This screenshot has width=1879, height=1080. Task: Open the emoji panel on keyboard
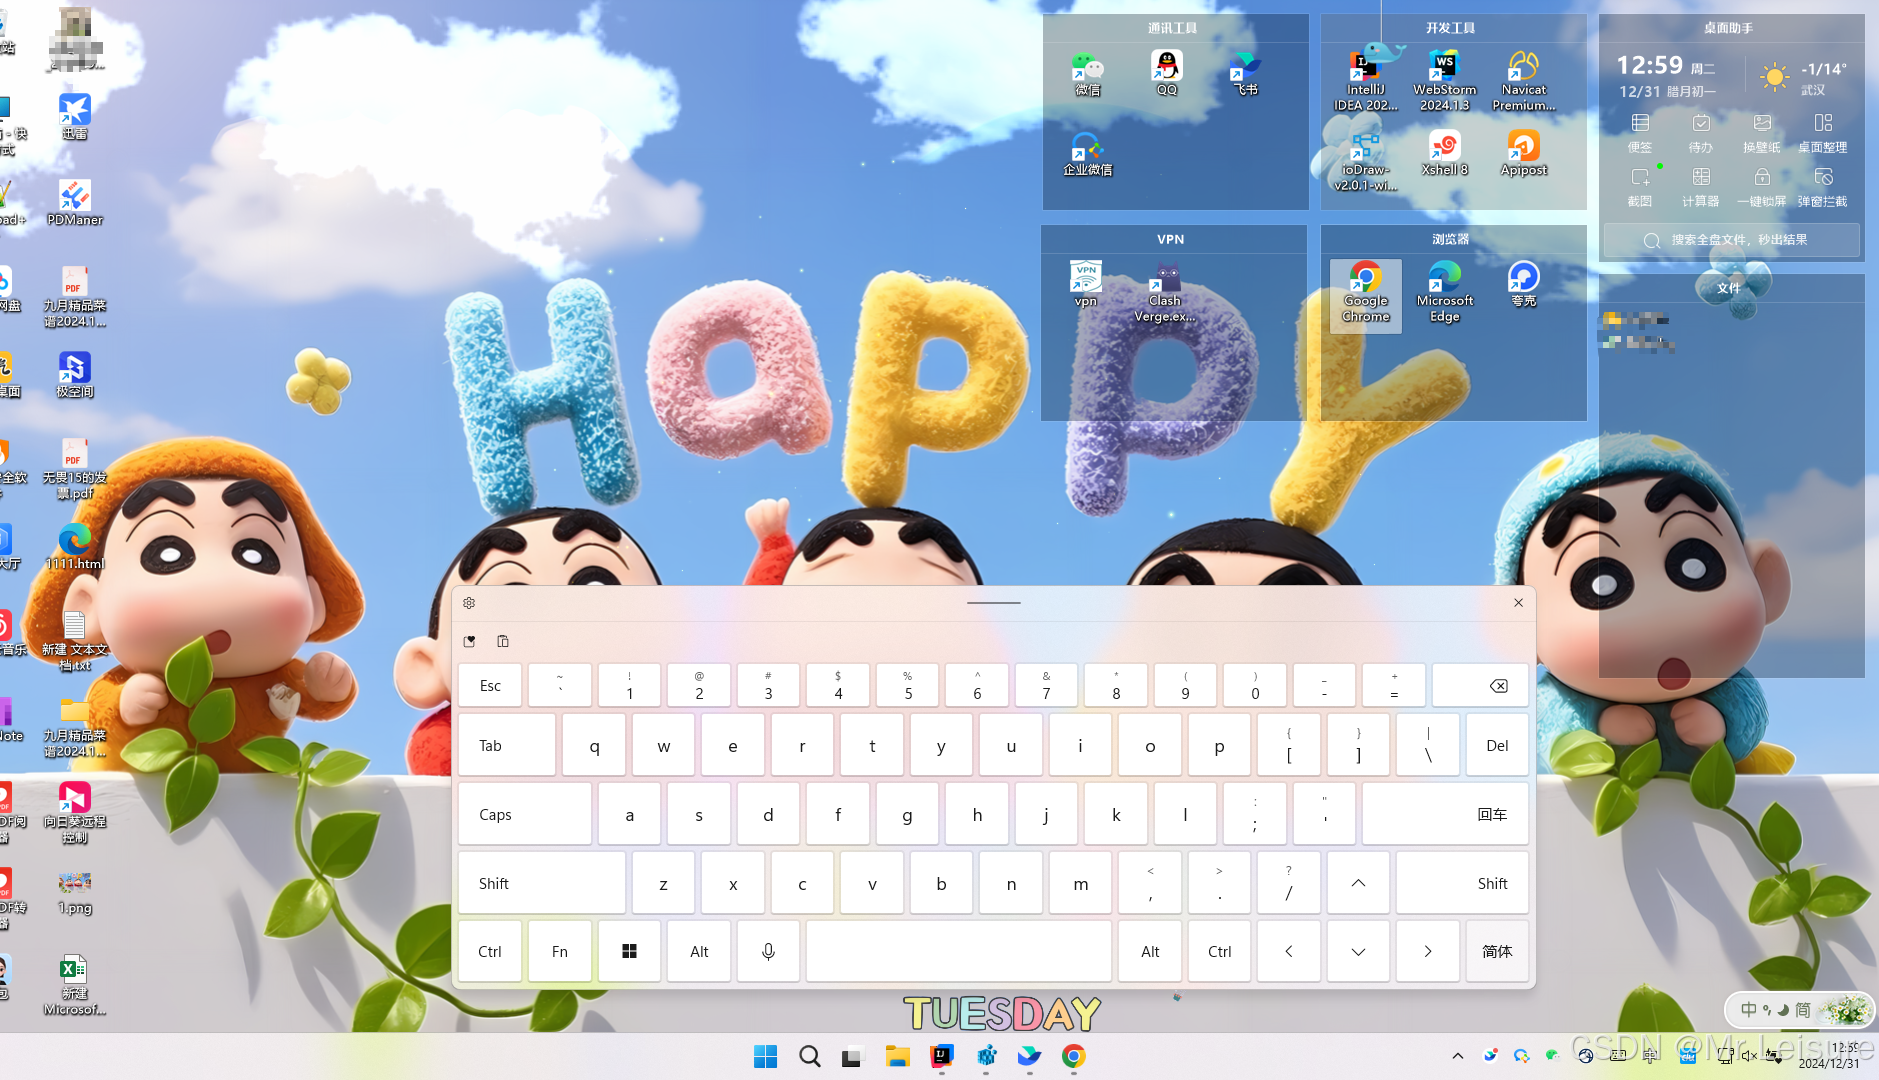coord(470,641)
